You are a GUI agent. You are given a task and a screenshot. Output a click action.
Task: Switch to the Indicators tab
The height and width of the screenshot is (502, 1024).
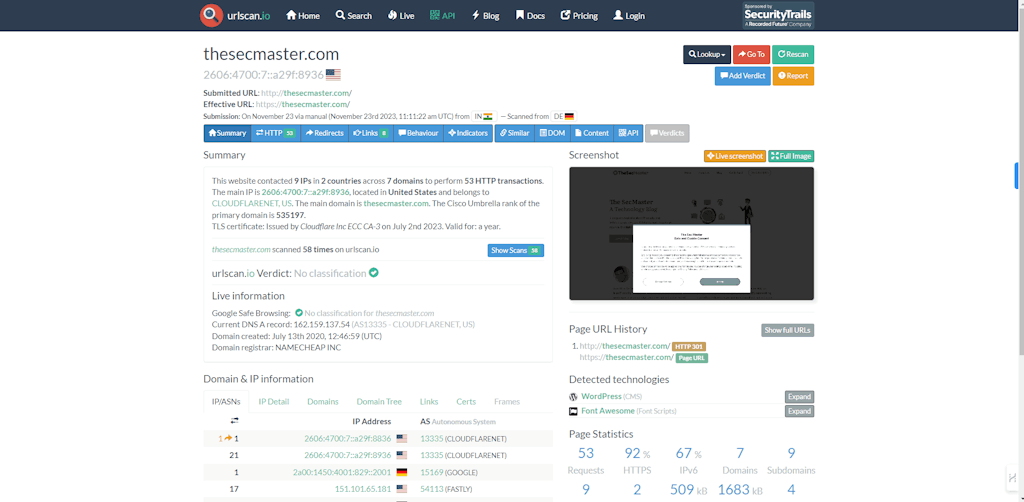point(468,133)
